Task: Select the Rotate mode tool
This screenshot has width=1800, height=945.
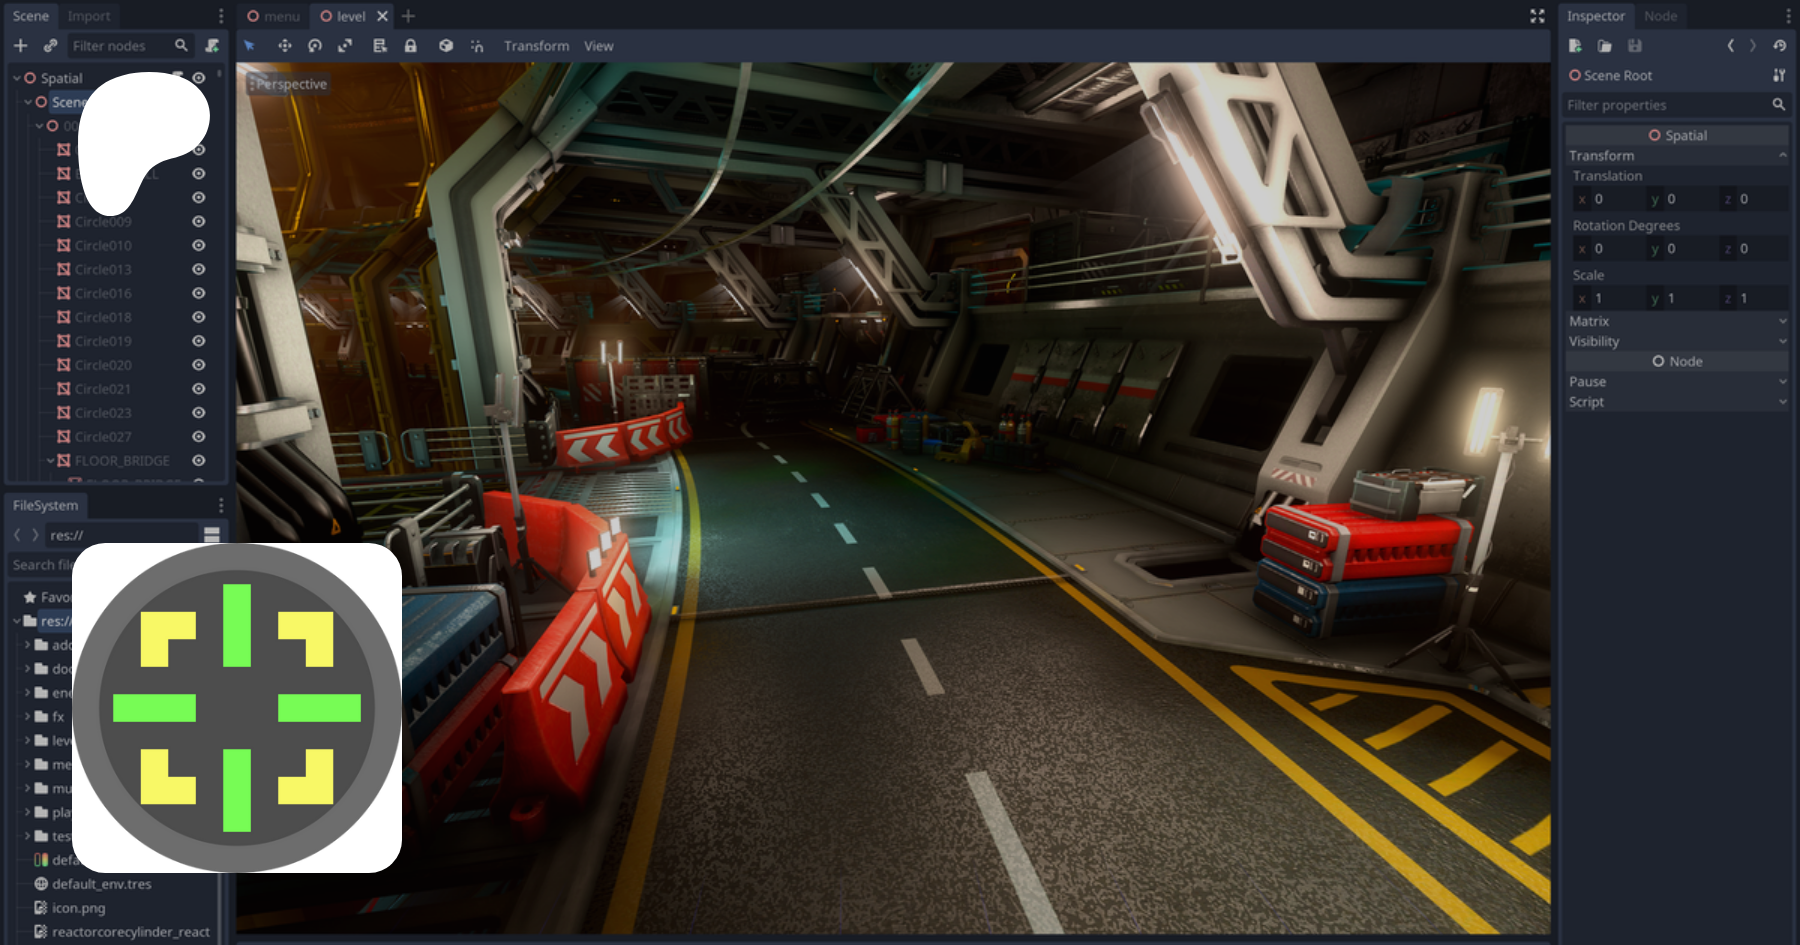Action: point(315,46)
